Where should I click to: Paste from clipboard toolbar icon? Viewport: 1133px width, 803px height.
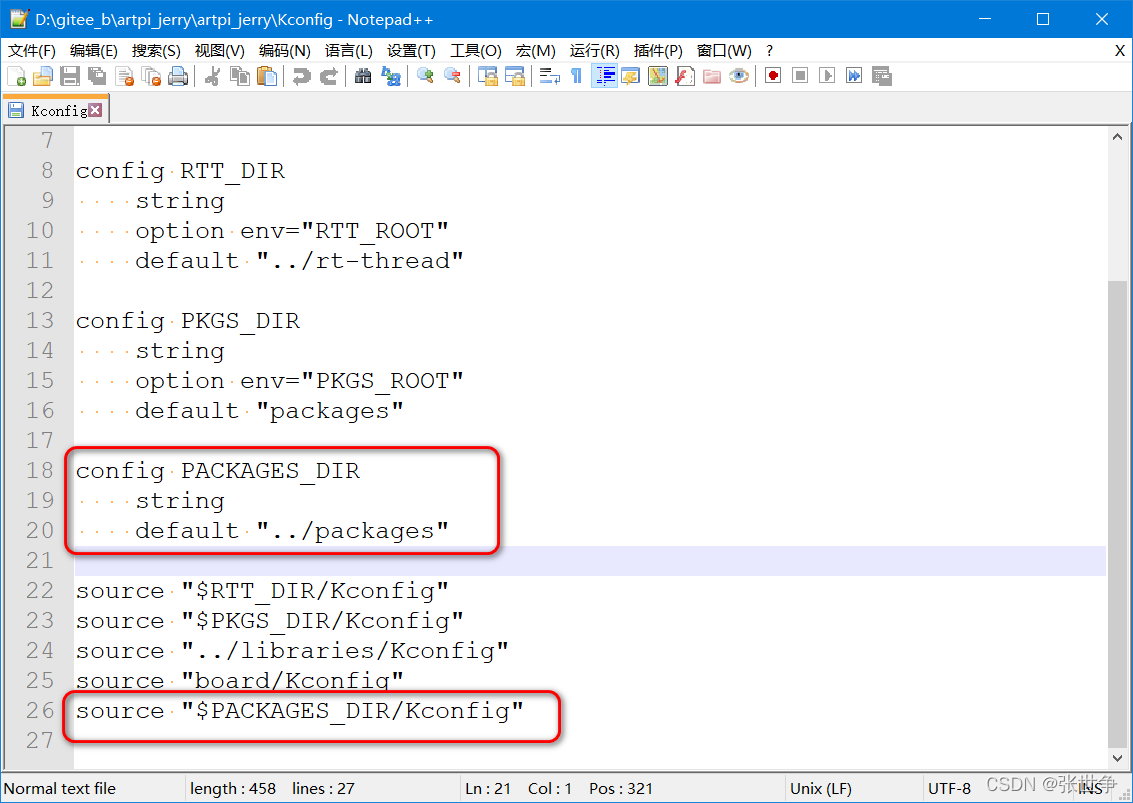[267, 76]
